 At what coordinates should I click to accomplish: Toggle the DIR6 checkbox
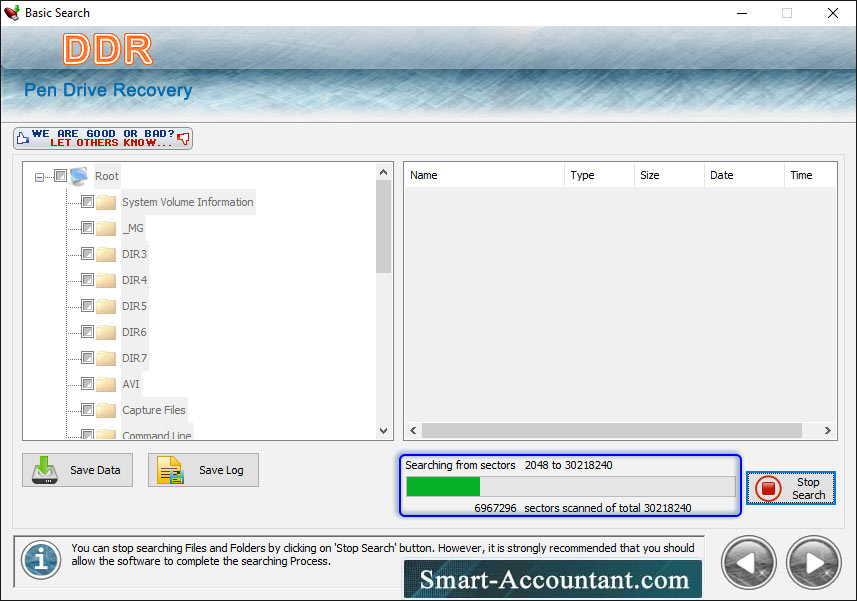tap(87, 332)
